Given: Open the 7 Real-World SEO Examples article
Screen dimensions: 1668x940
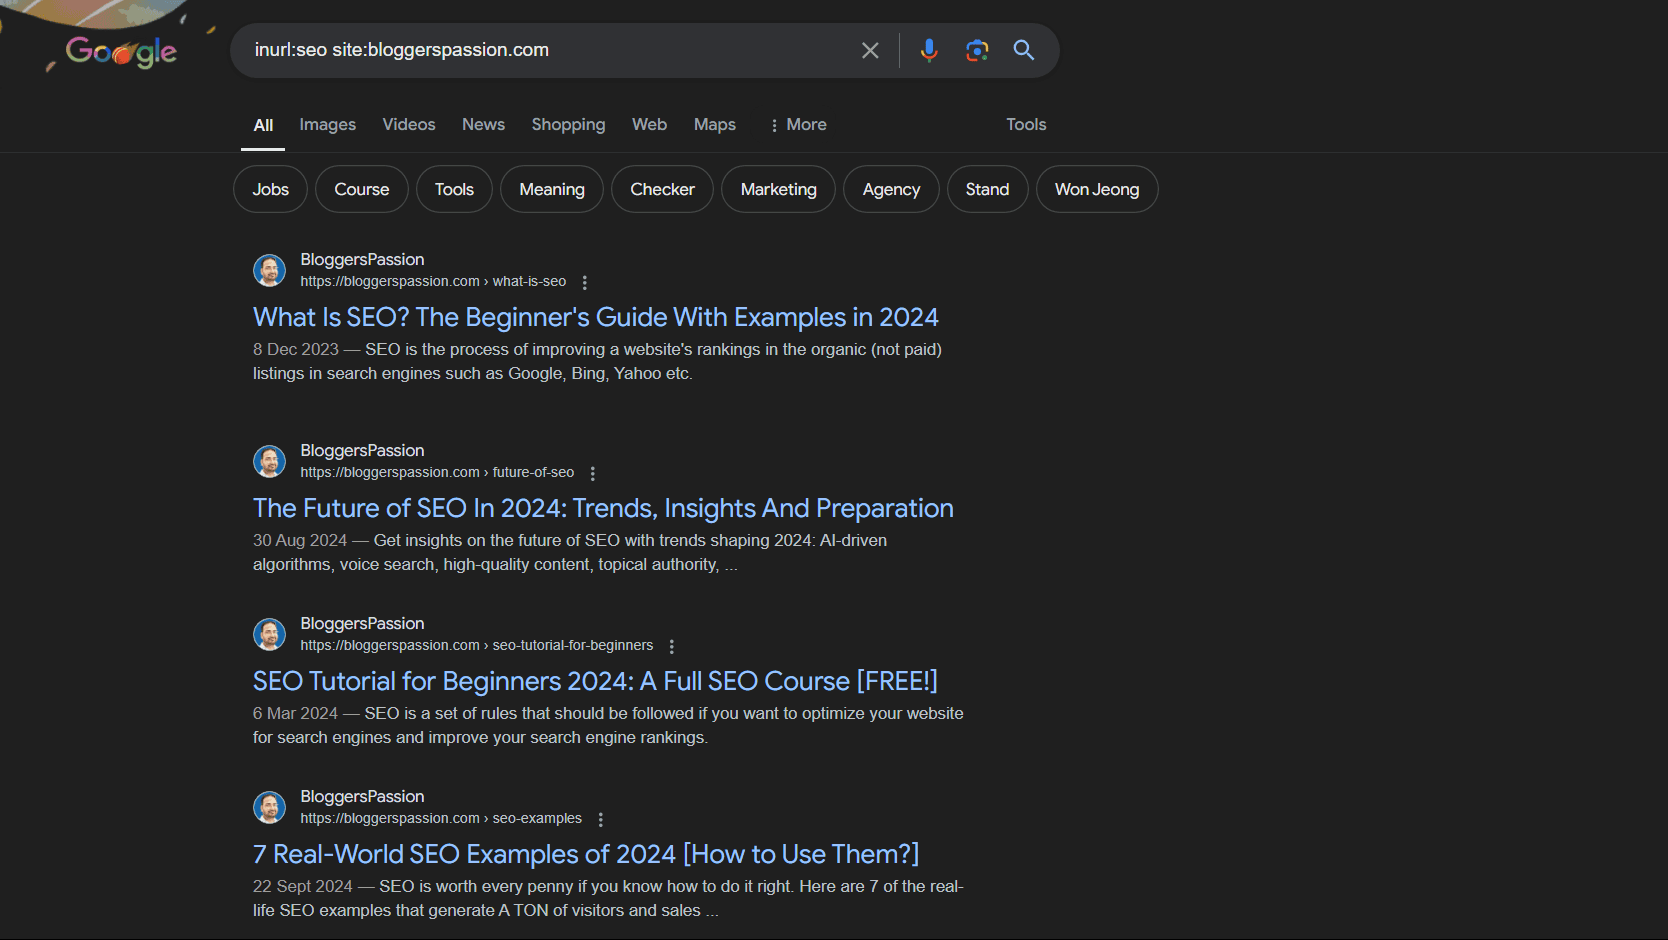Looking at the screenshot, I should coord(586,854).
